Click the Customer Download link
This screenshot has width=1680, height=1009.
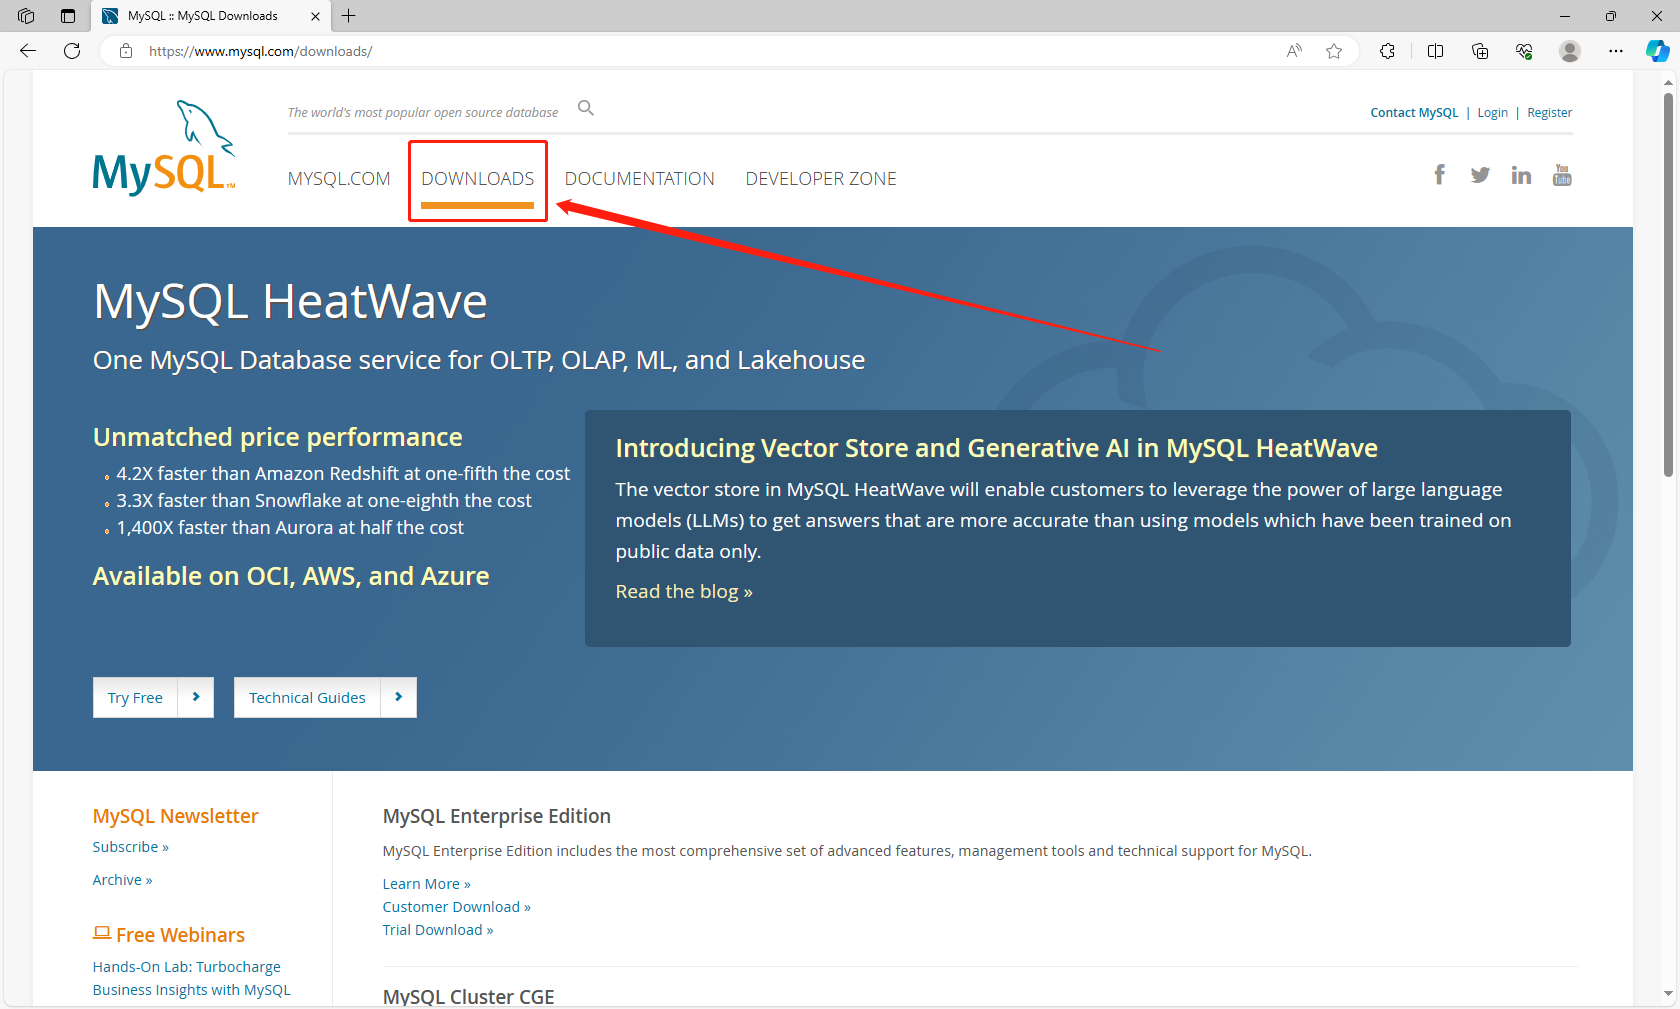(x=456, y=907)
